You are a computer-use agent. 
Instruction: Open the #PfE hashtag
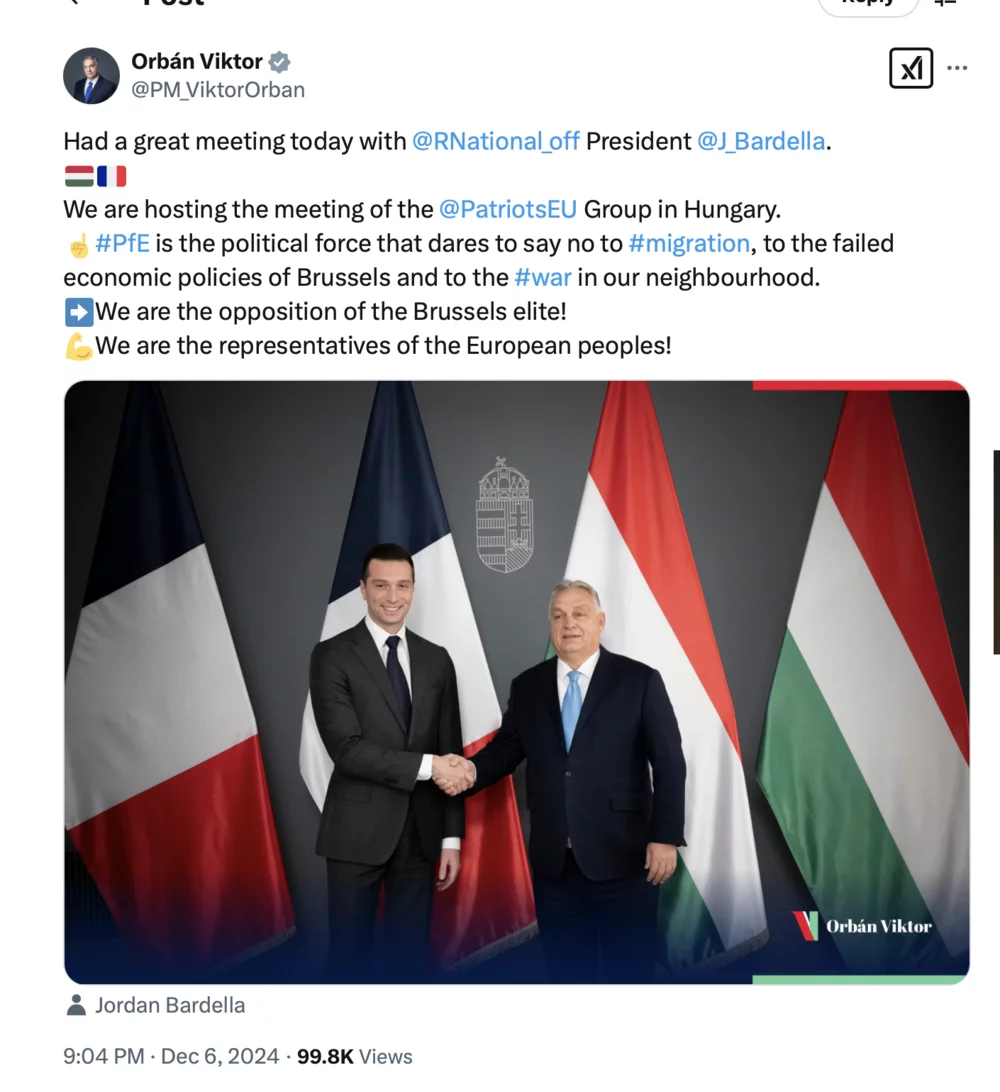[x=122, y=244]
